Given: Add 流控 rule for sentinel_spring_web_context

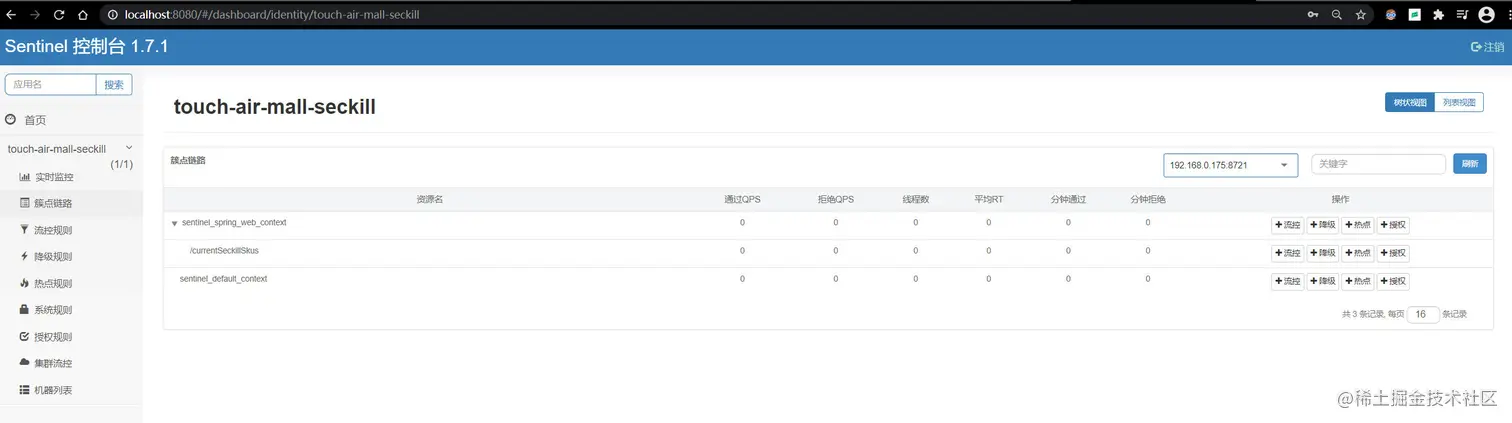Looking at the screenshot, I should pos(1288,225).
